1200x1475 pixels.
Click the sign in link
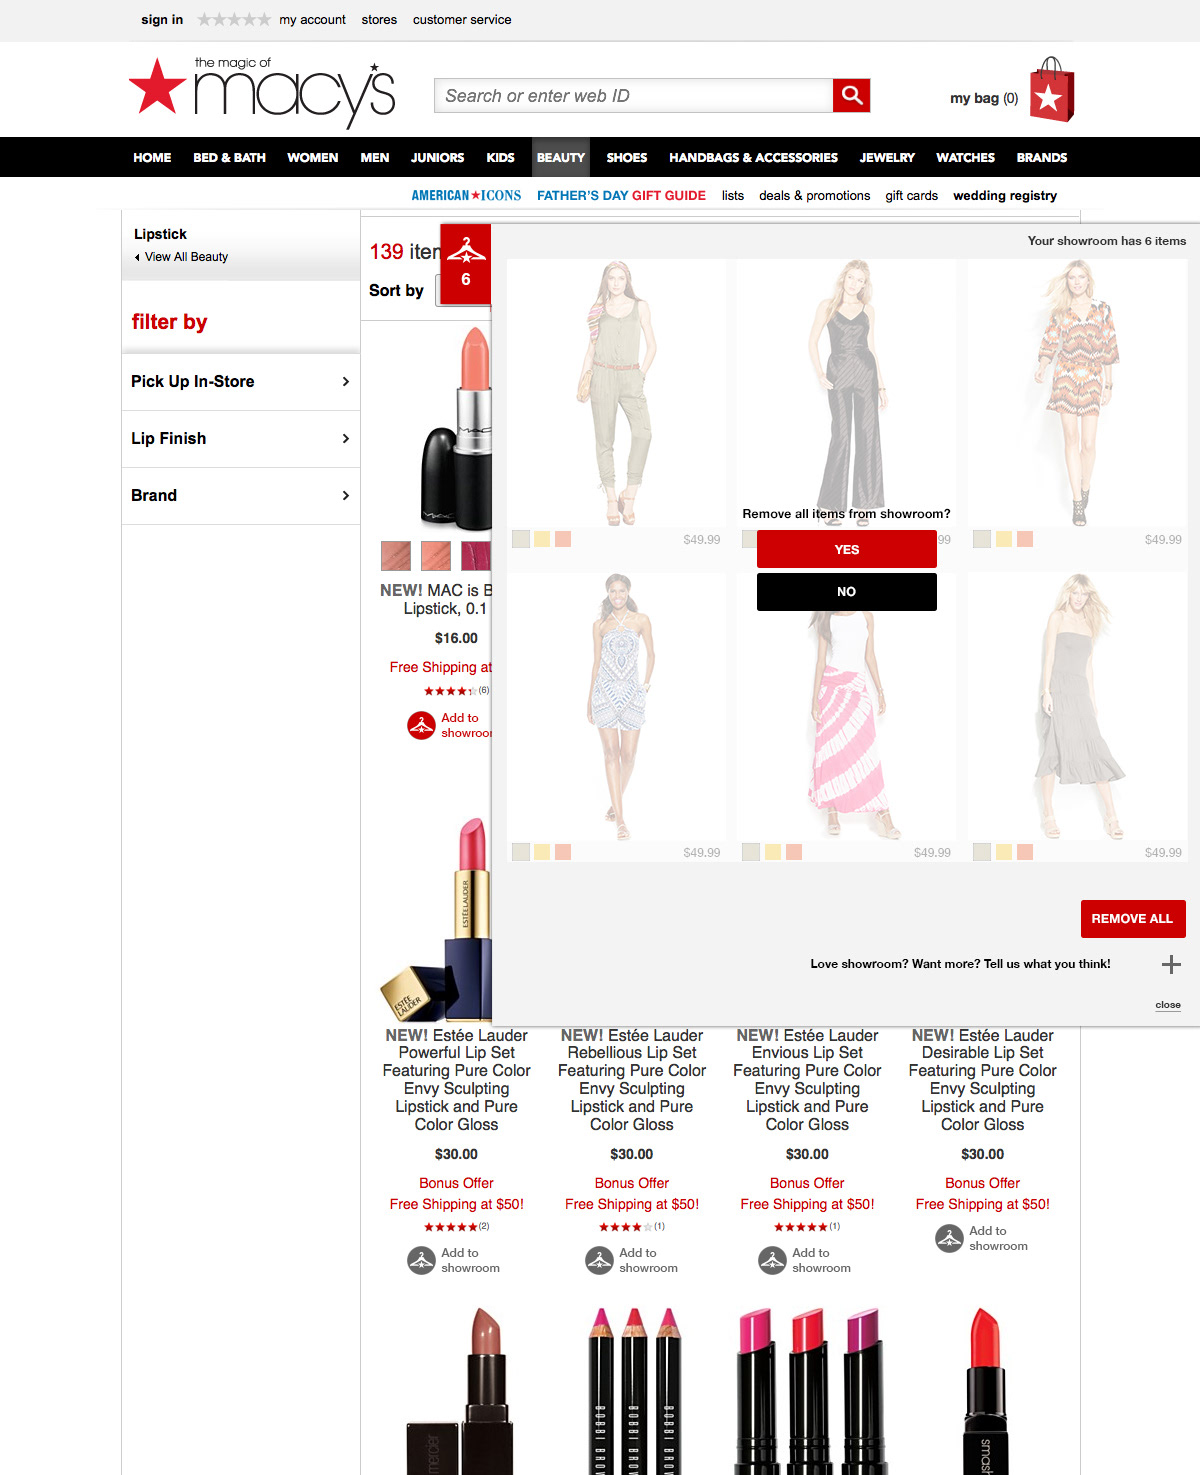(x=162, y=19)
